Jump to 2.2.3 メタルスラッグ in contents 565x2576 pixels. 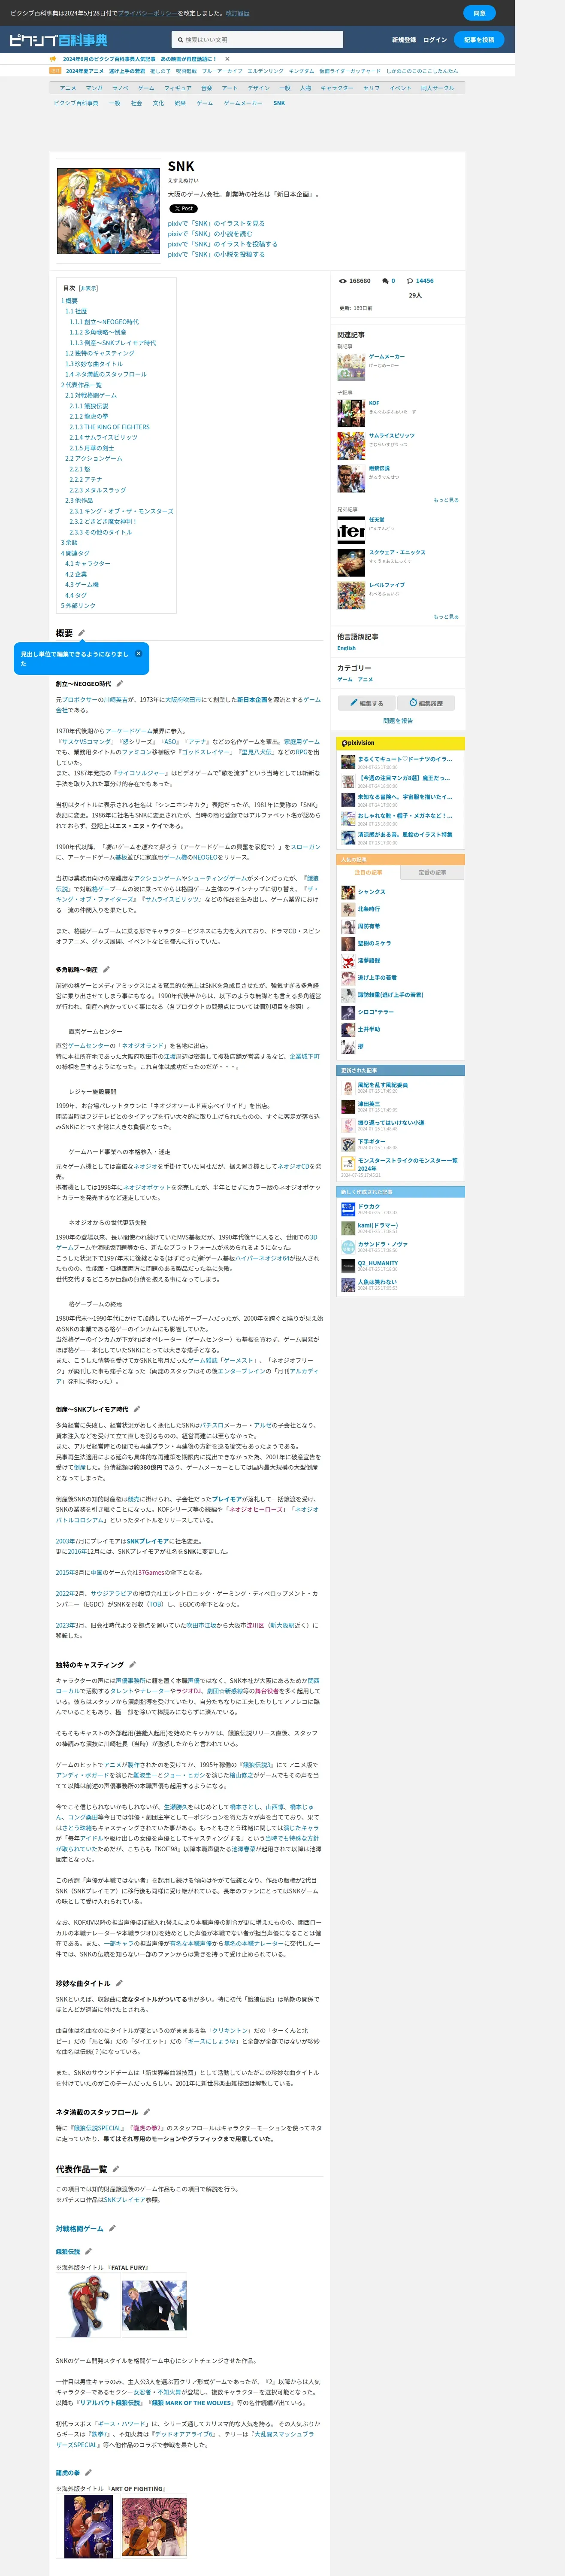98,490
